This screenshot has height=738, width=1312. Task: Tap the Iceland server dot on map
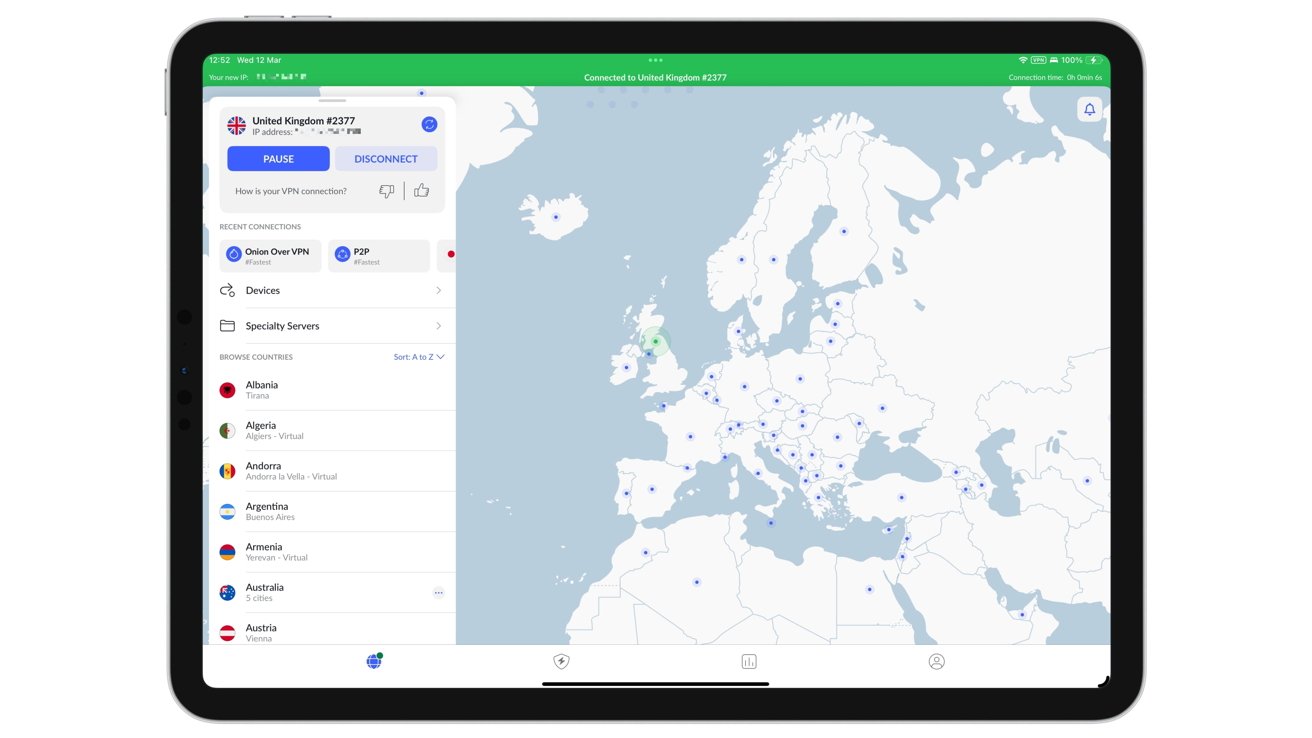point(556,217)
